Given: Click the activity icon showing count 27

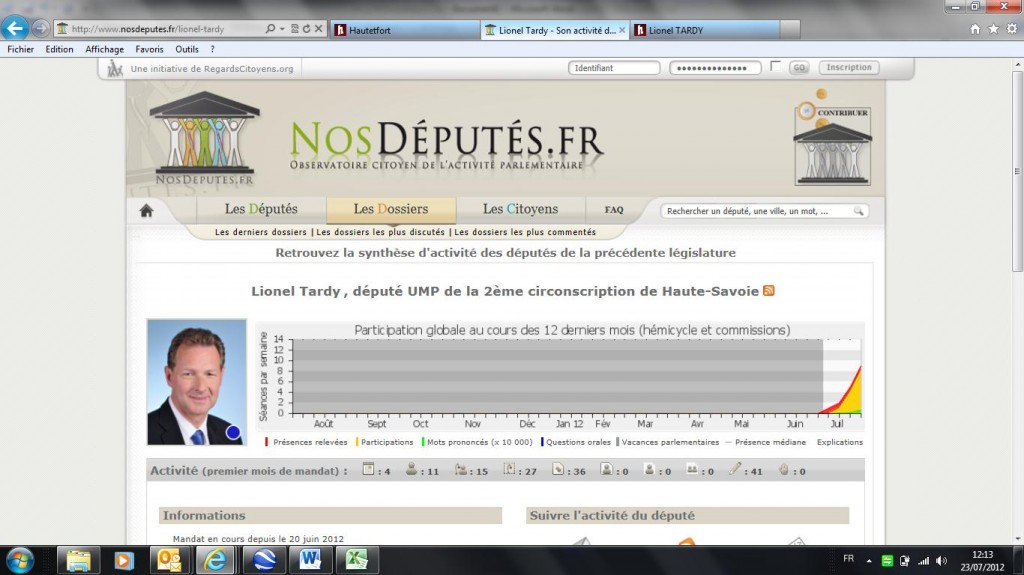Looking at the screenshot, I should 509,469.
